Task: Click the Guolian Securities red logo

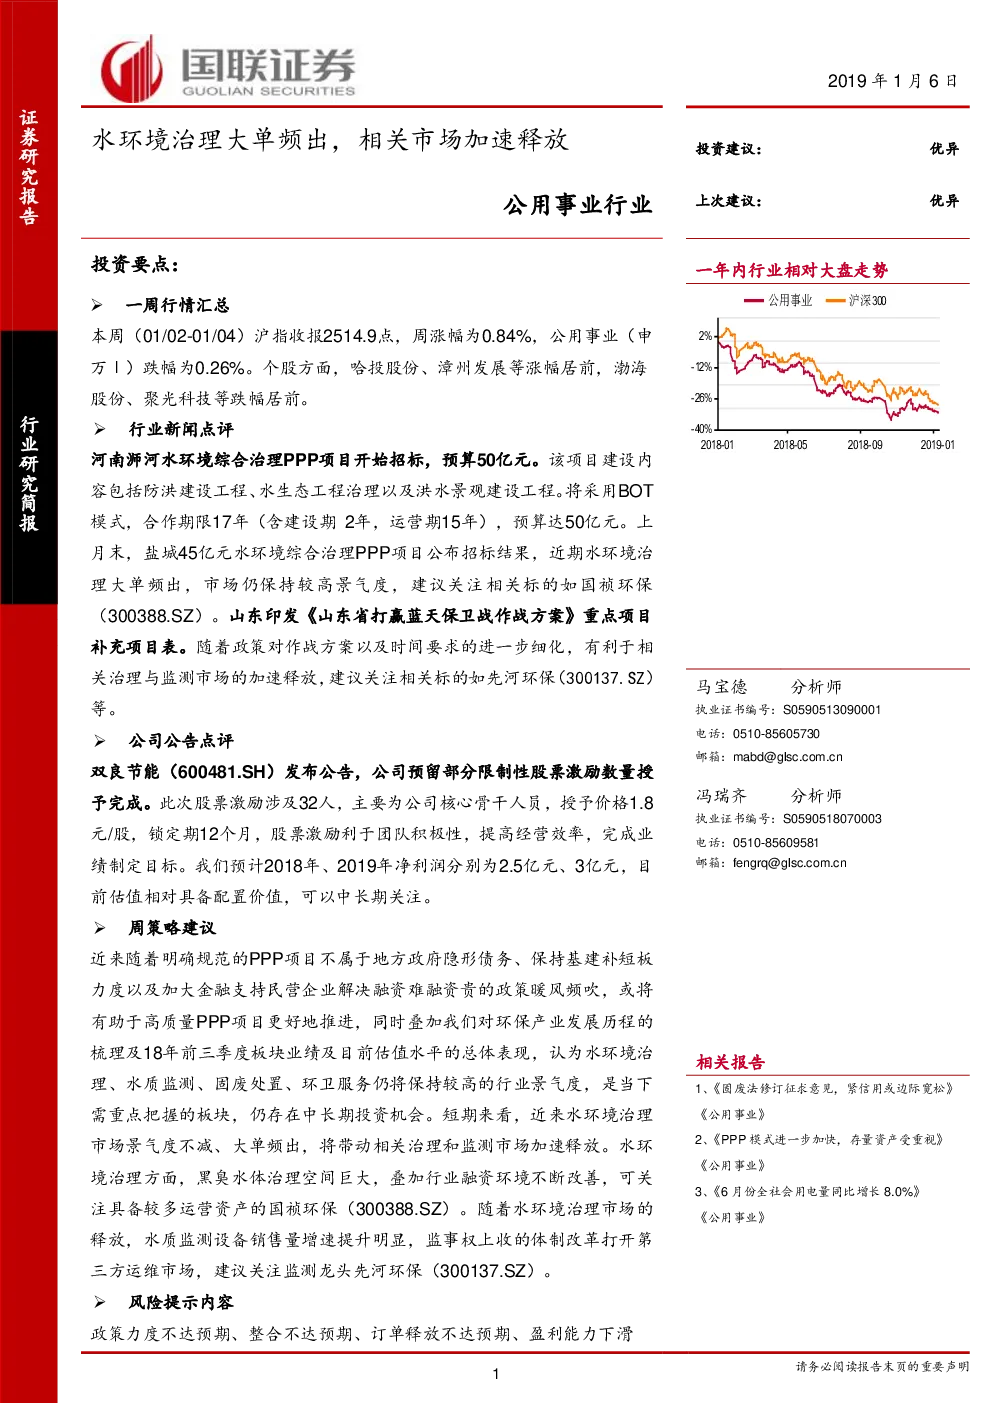Action: (132, 68)
